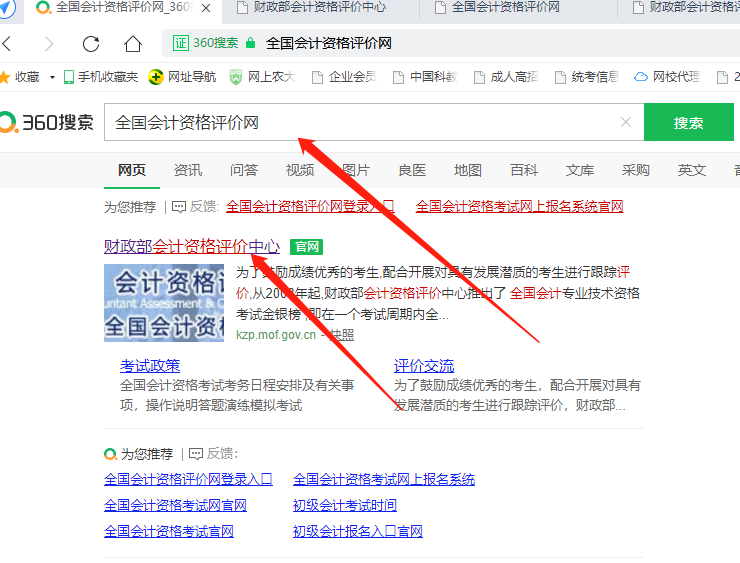Open the 成人高招 bookmark

[506, 77]
